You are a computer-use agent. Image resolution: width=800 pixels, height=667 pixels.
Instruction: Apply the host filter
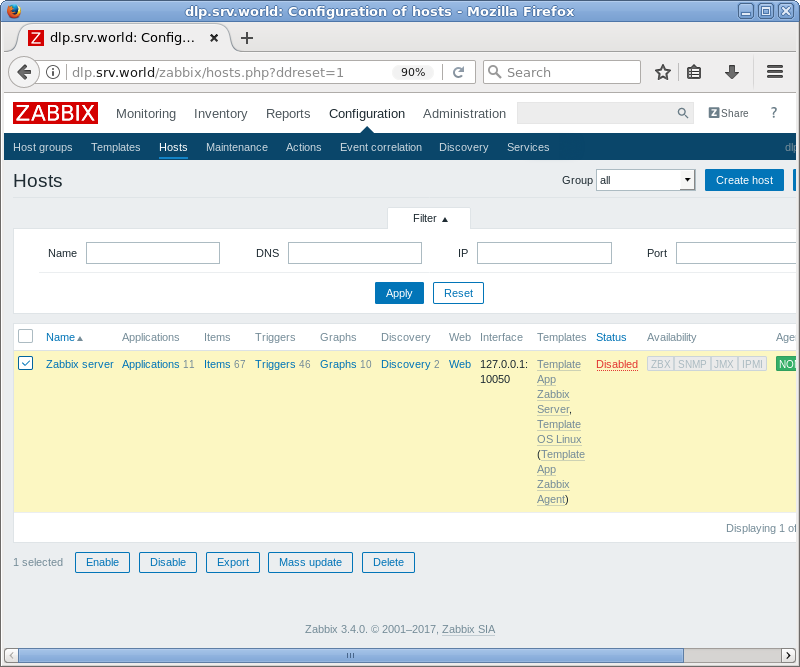399,293
